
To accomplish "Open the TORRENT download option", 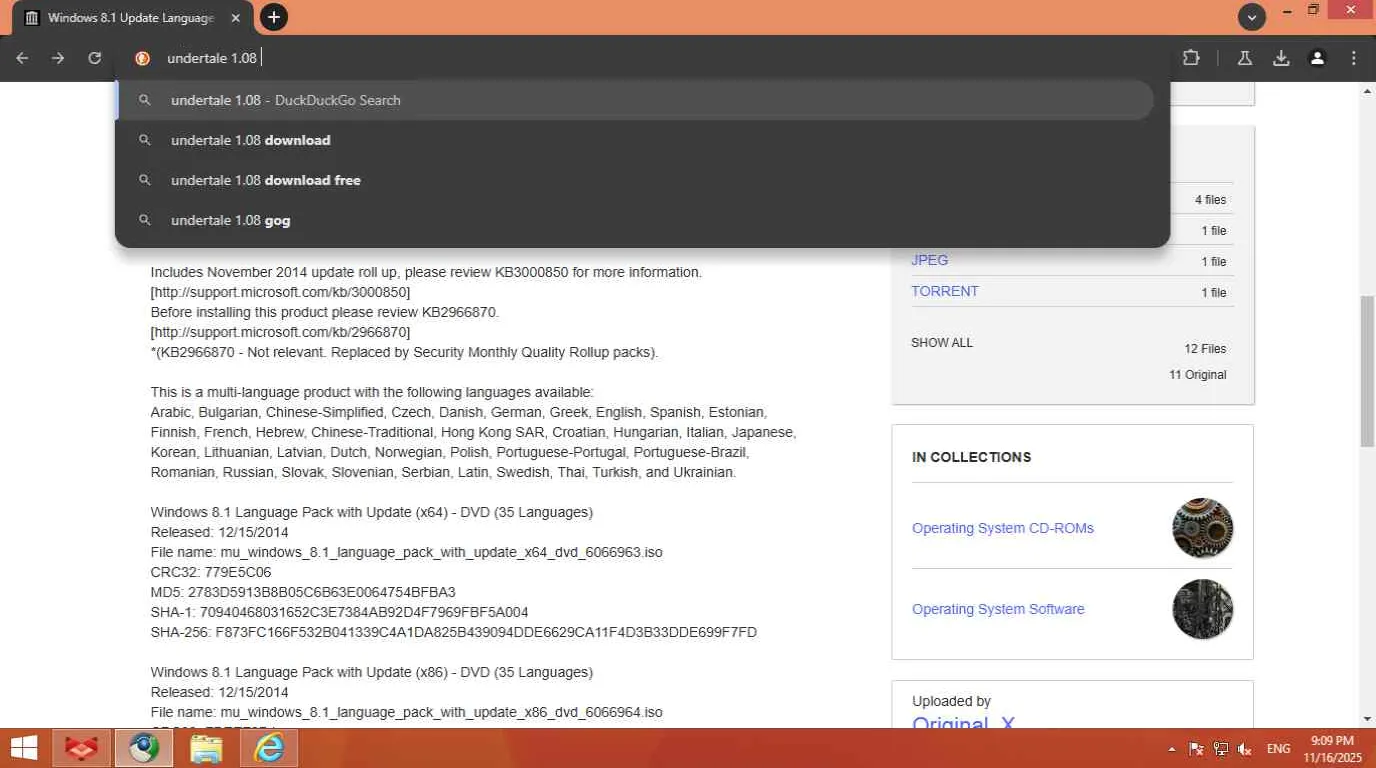I will click(x=945, y=291).
